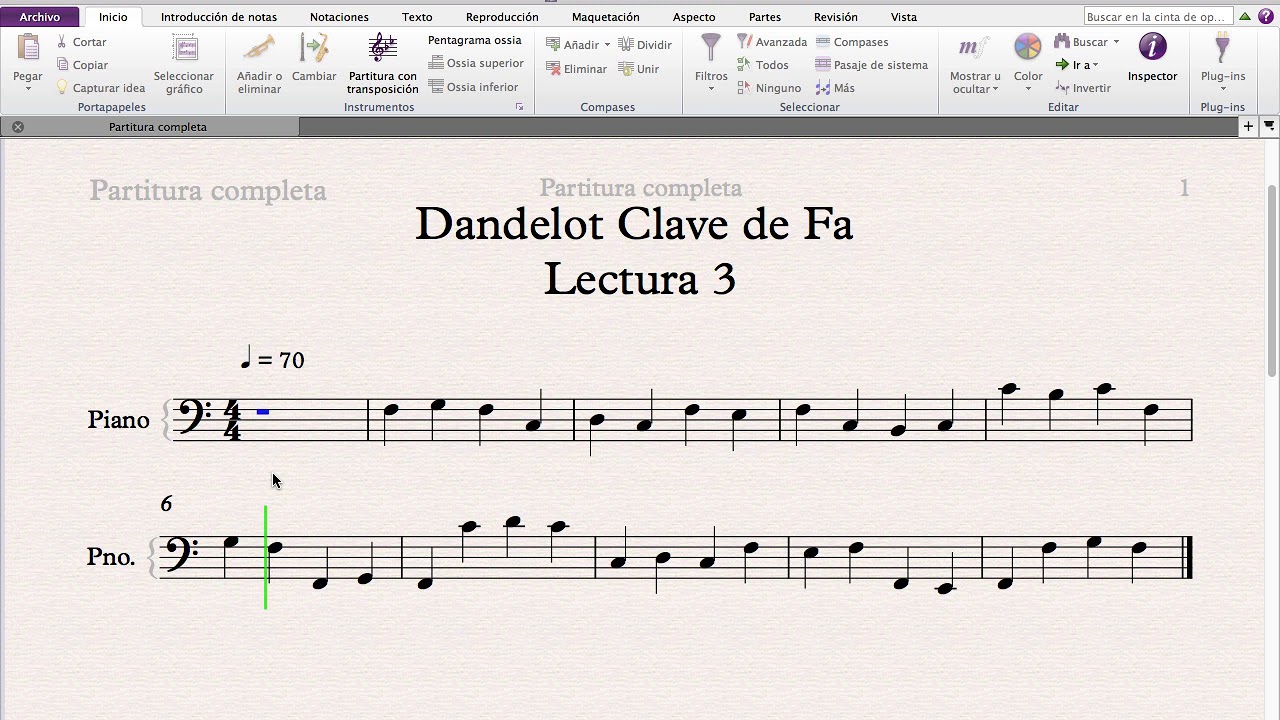Click the Ninguno deselect icon
The image size is (1280, 720).
coord(744,88)
